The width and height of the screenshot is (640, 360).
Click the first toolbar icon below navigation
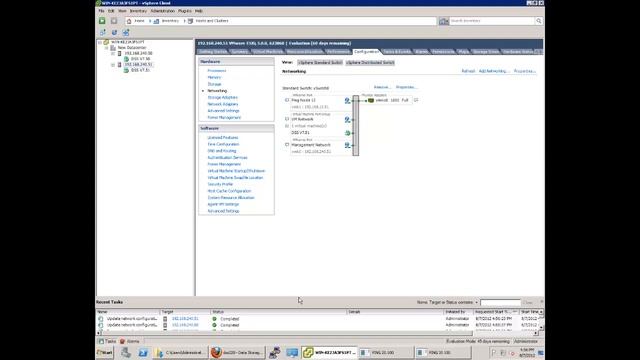click(x=103, y=32)
